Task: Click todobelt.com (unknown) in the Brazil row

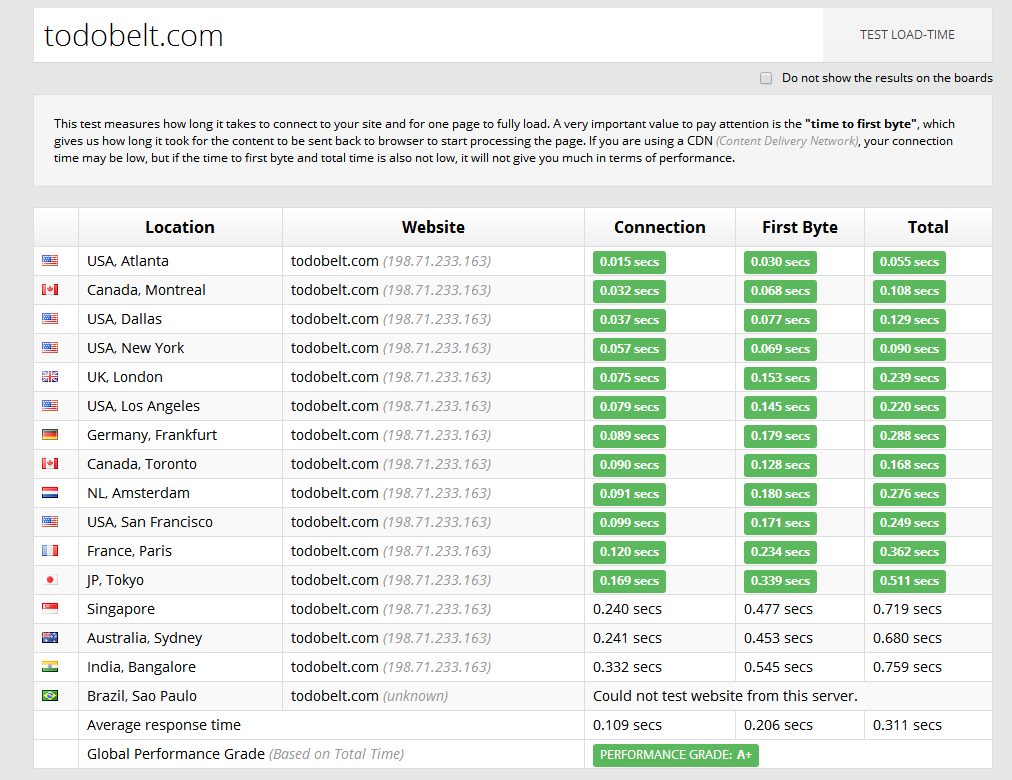Action: tap(369, 696)
